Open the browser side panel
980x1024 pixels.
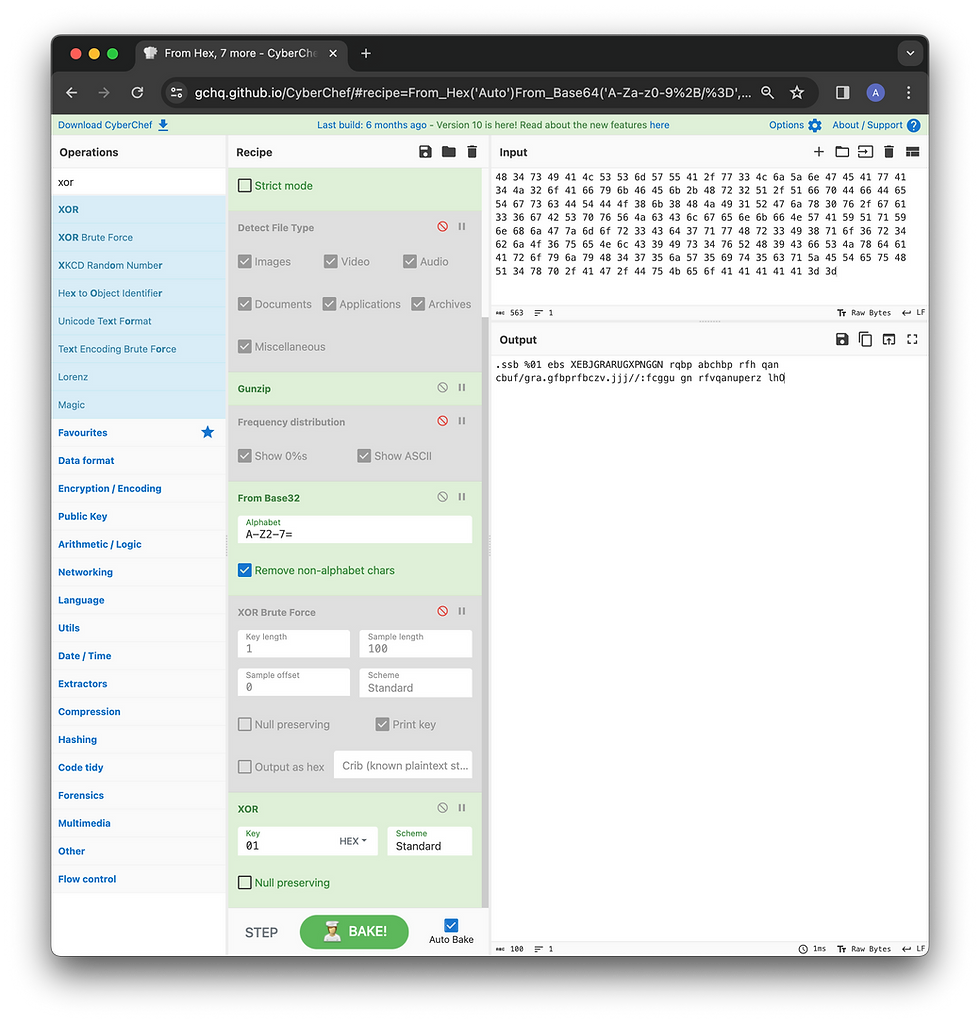(843, 93)
